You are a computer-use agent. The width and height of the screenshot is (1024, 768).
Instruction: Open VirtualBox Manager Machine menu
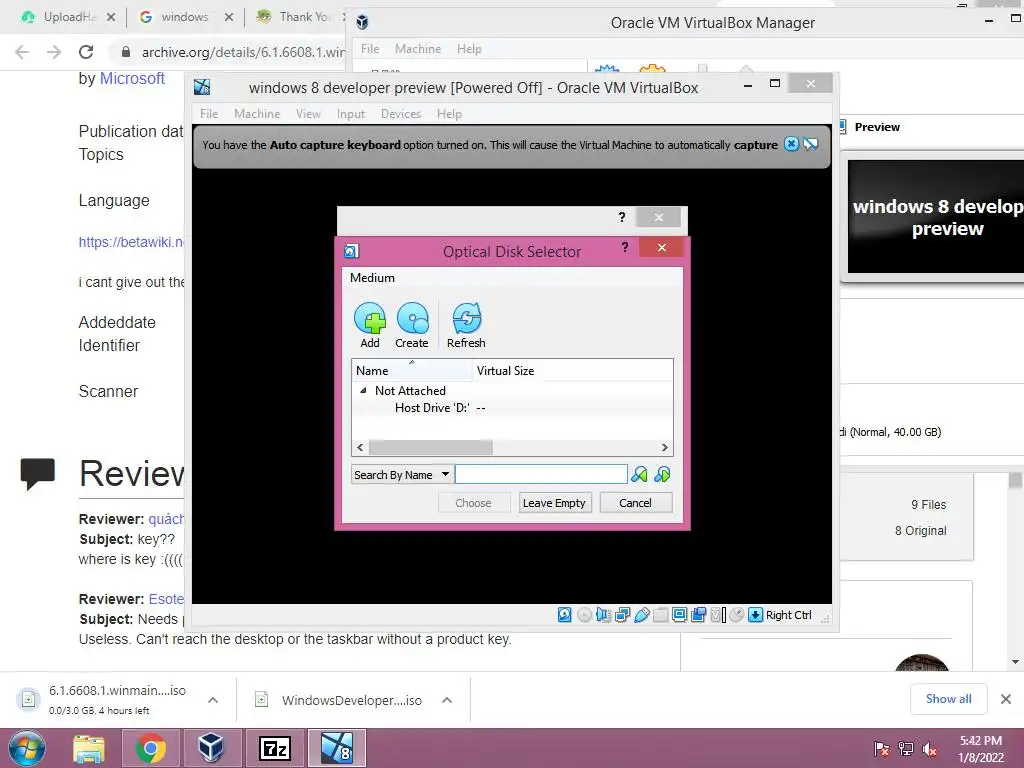418,49
